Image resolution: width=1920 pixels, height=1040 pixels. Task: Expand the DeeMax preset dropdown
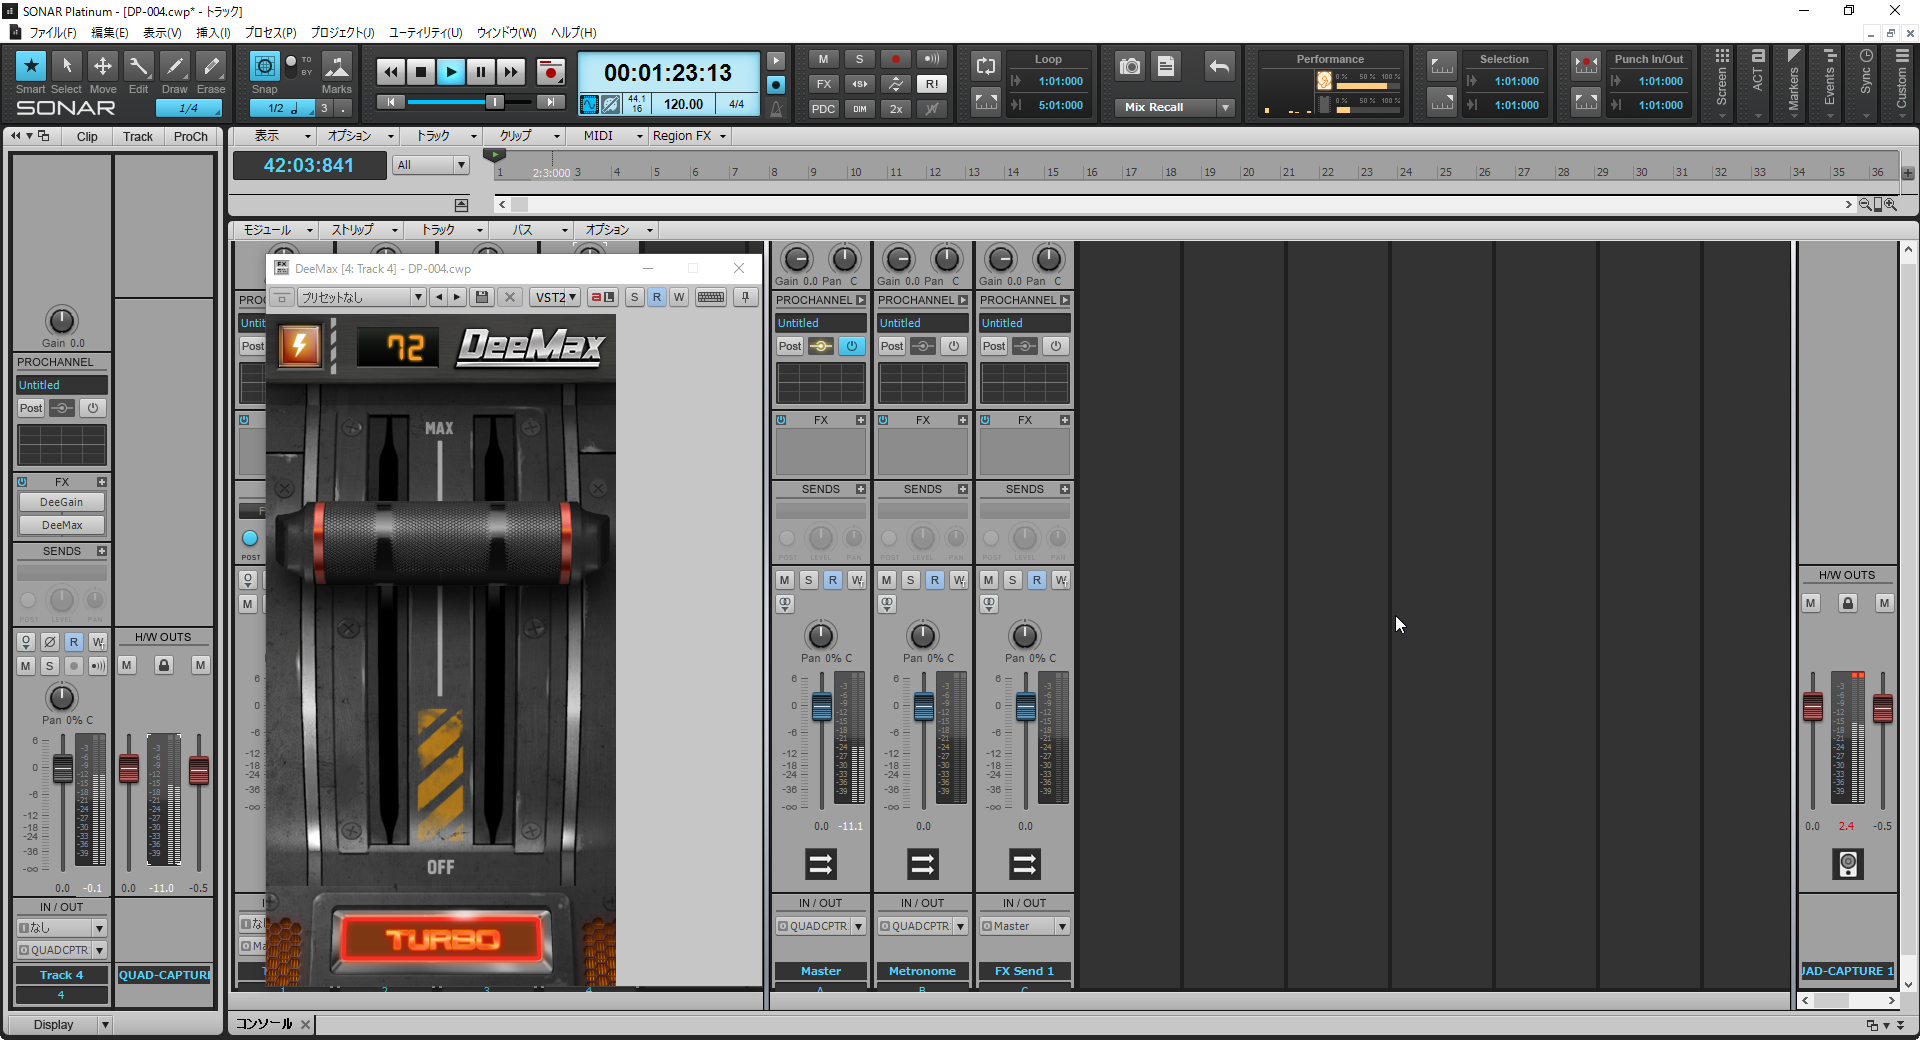click(418, 297)
